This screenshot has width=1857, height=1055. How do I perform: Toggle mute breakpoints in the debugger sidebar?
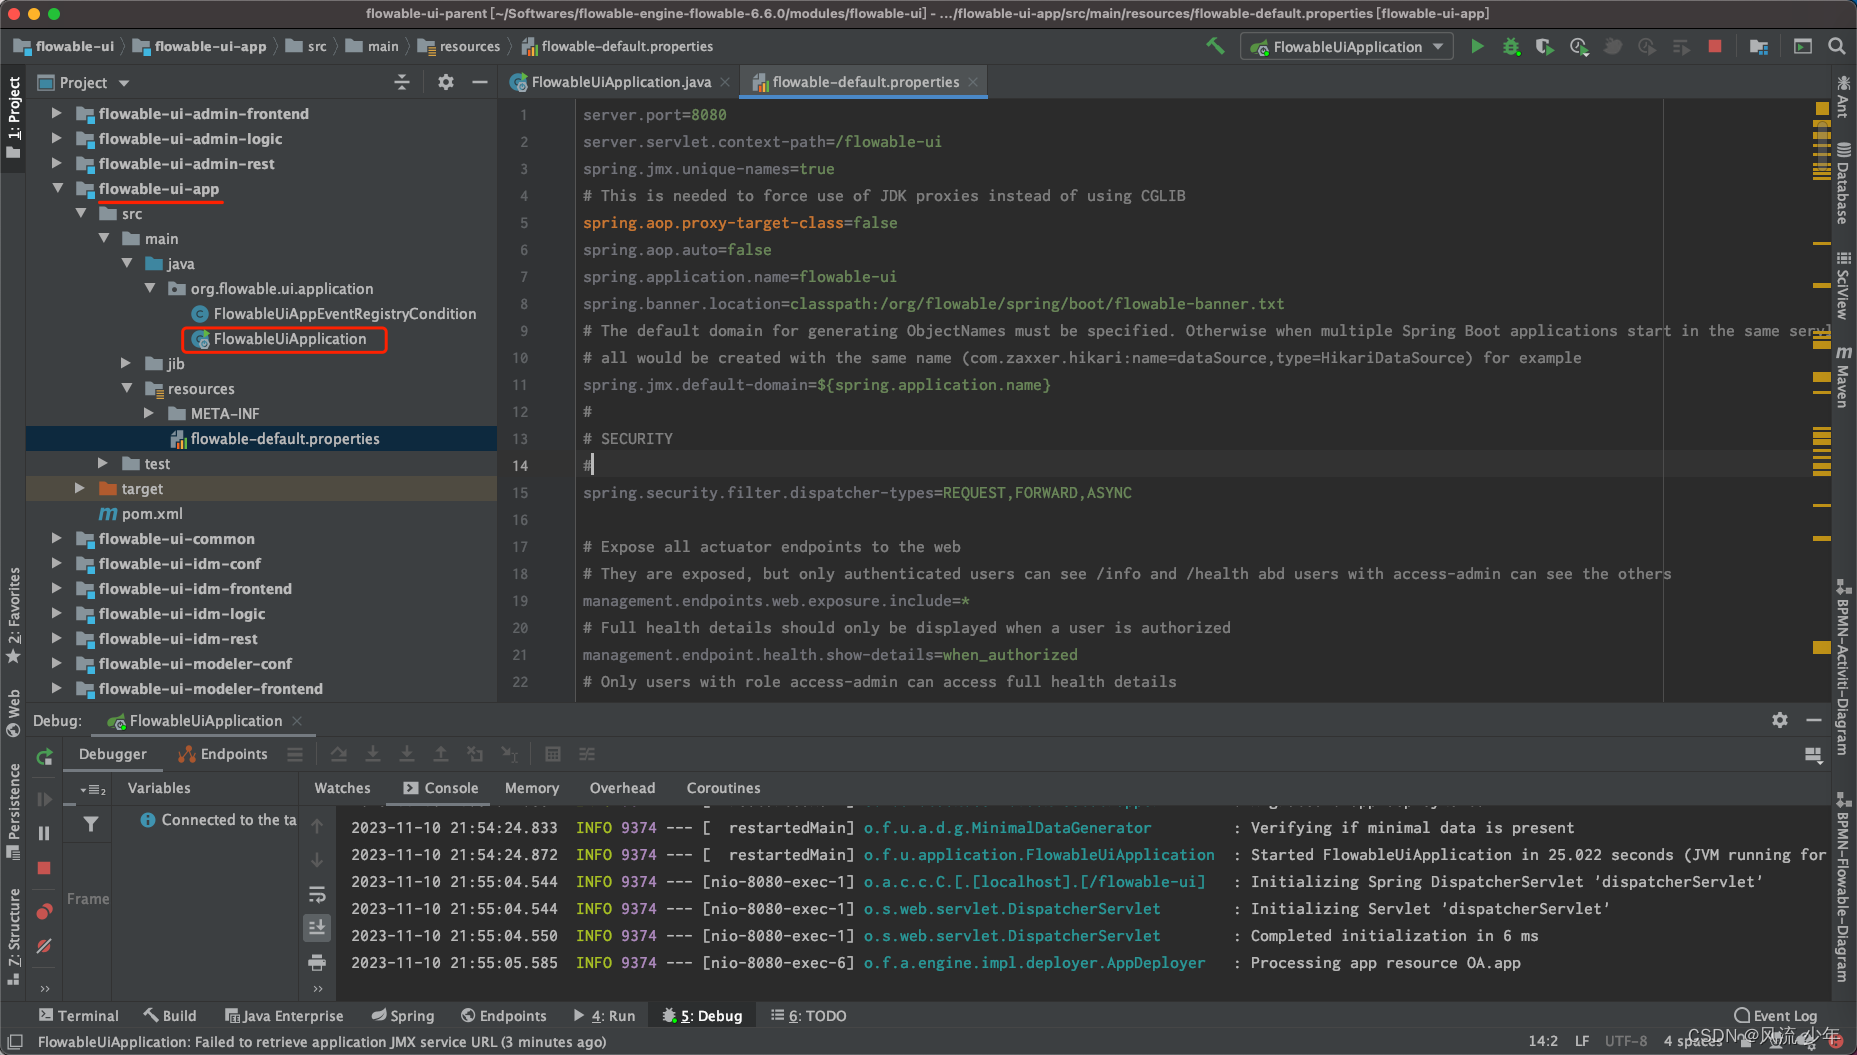pyautogui.click(x=44, y=945)
